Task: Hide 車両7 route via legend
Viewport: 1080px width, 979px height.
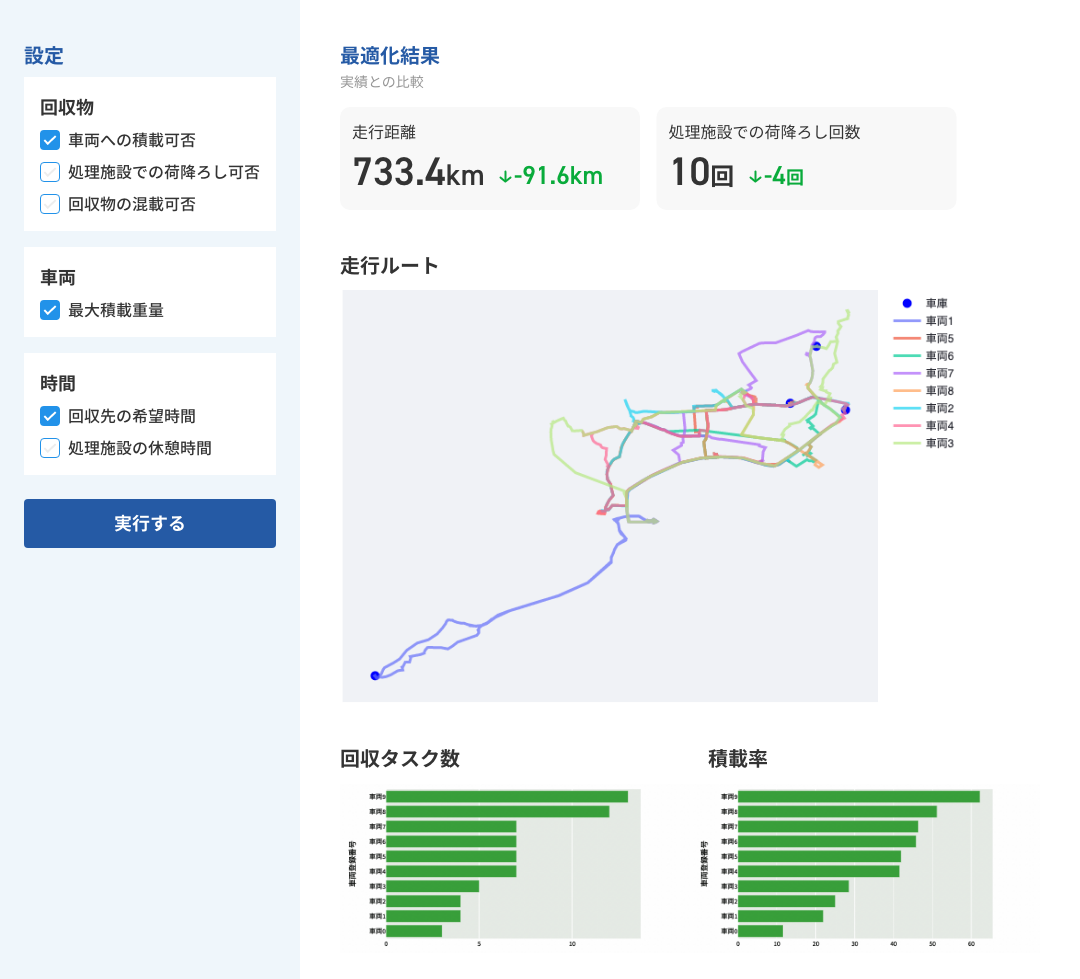Action: pyautogui.click(x=923, y=373)
